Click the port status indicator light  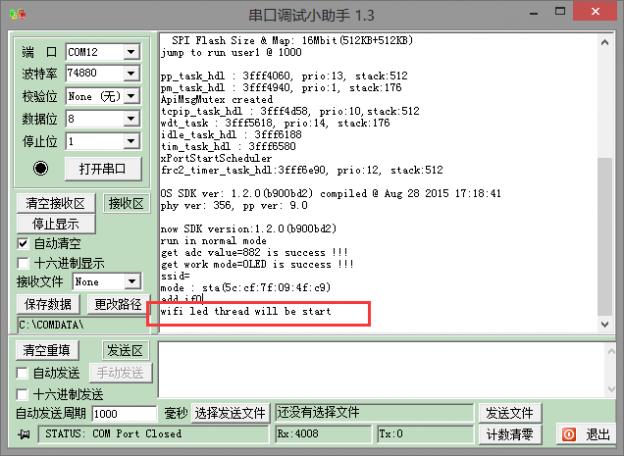point(40,168)
